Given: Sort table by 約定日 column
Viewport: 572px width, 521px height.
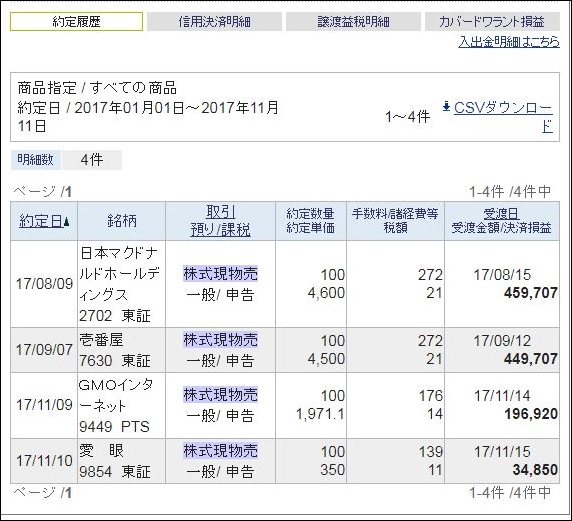Looking at the screenshot, I should tap(41, 221).
